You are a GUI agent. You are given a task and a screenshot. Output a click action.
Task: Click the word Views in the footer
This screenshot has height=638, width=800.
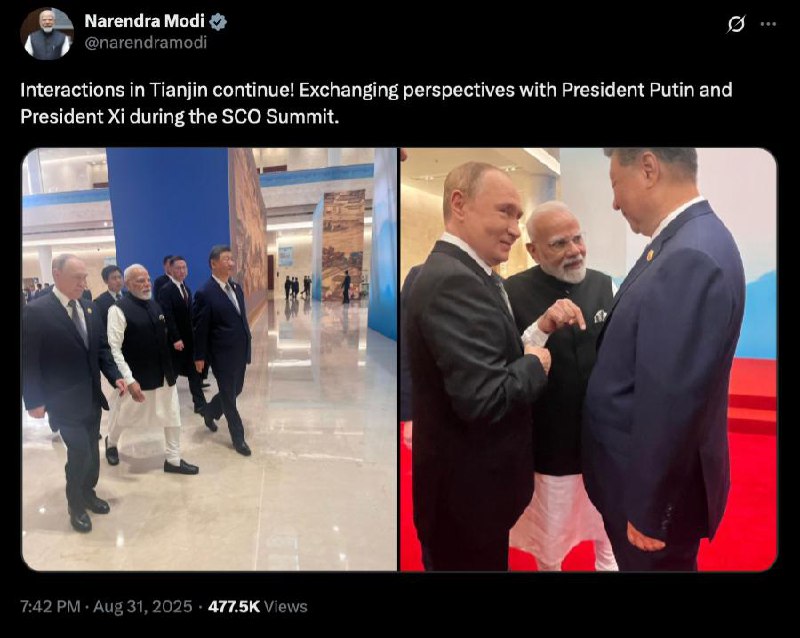click(x=286, y=606)
